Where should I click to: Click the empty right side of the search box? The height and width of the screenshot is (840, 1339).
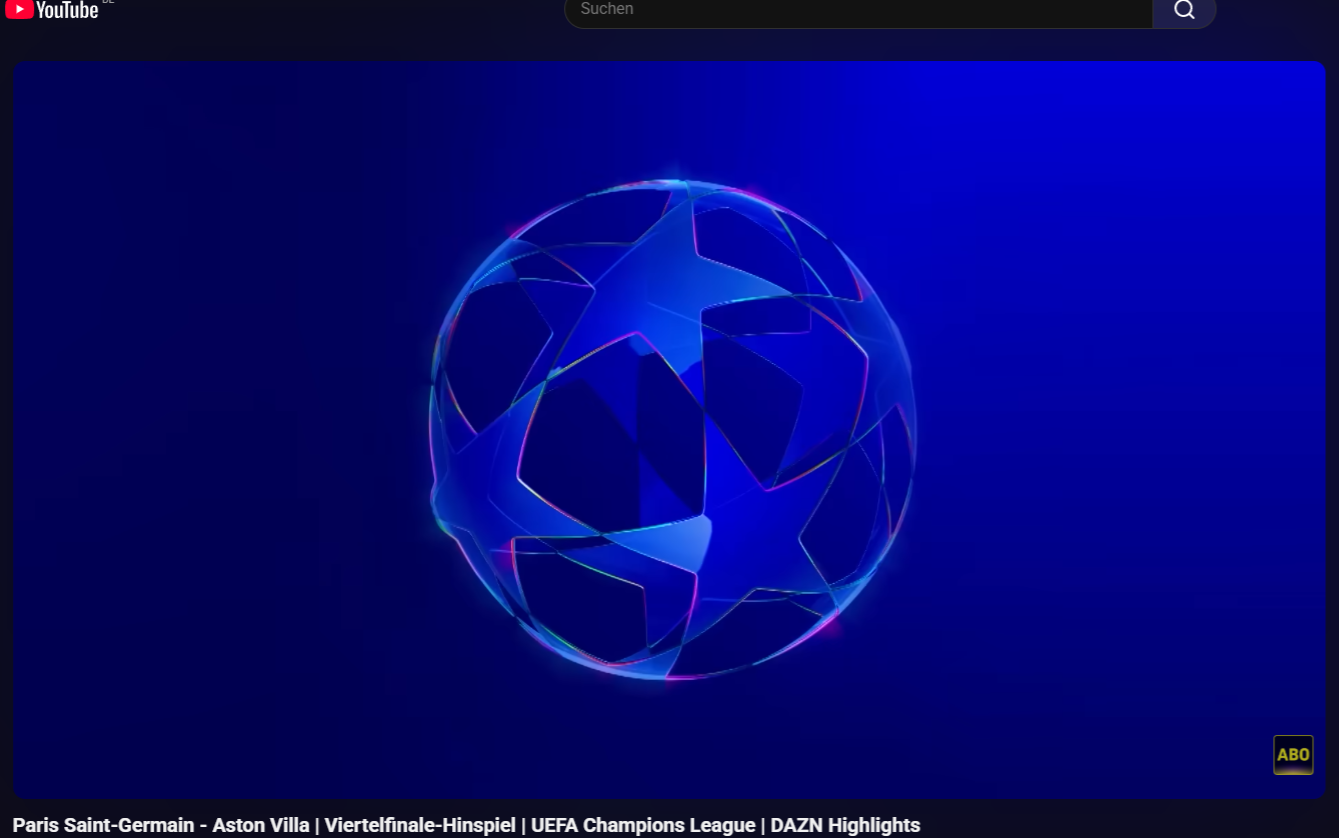tap(1050, 10)
